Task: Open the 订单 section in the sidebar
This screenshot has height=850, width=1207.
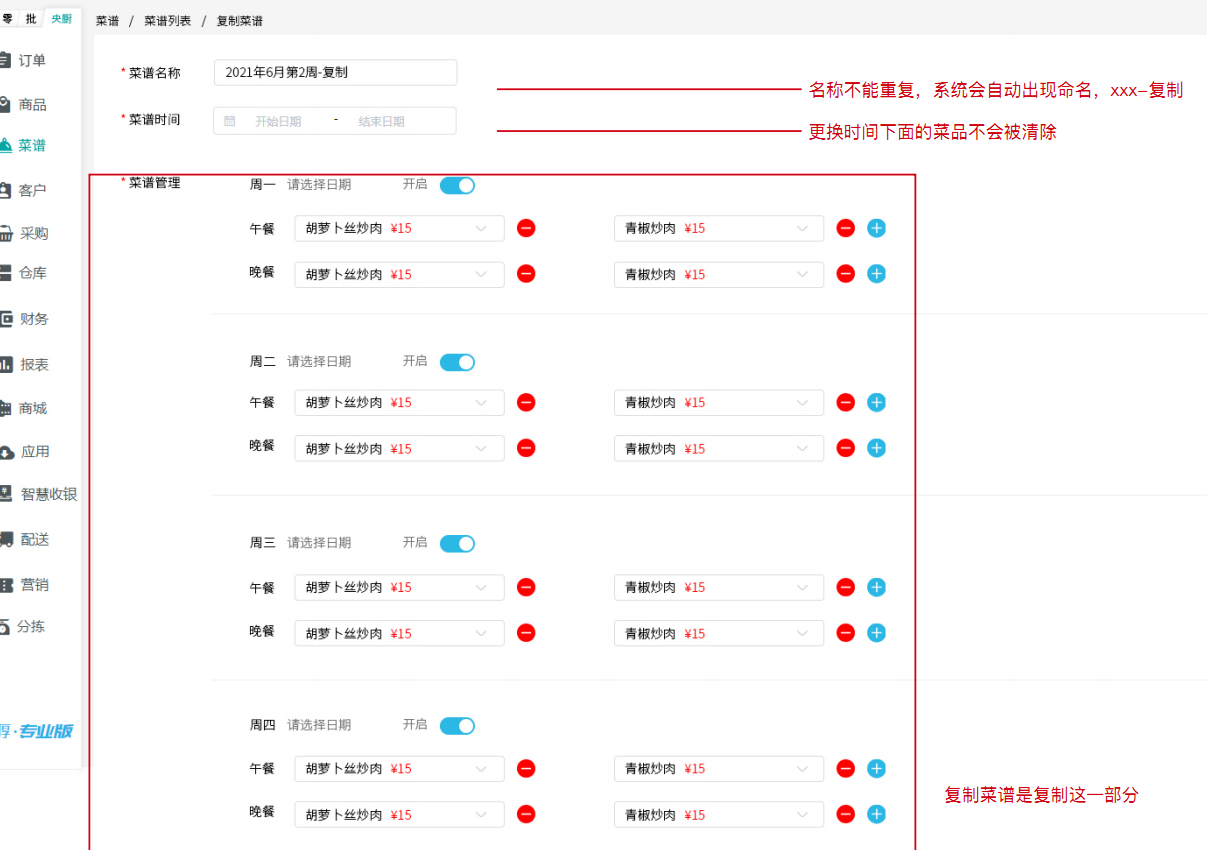Action: point(32,60)
